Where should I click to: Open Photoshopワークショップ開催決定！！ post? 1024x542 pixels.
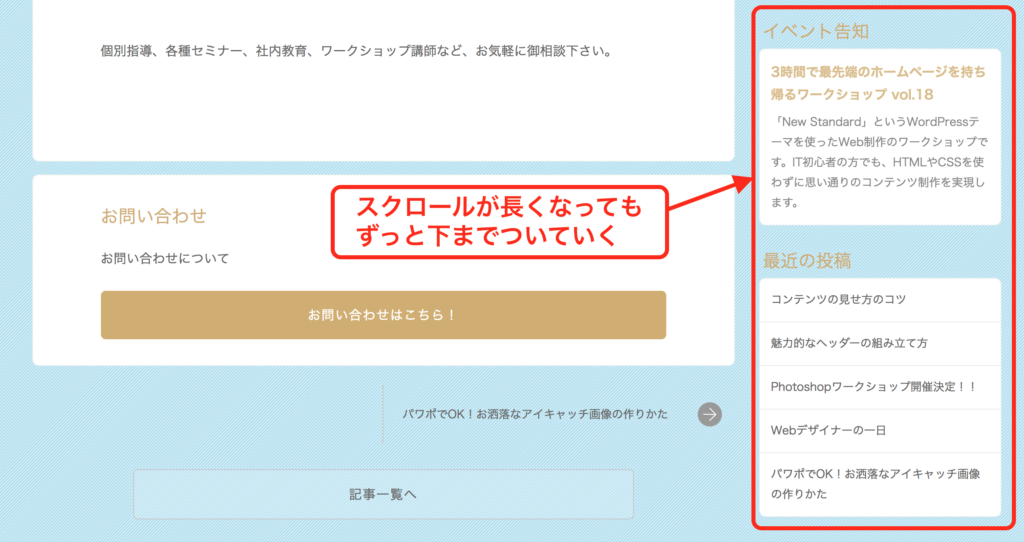pyautogui.click(x=873, y=386)
